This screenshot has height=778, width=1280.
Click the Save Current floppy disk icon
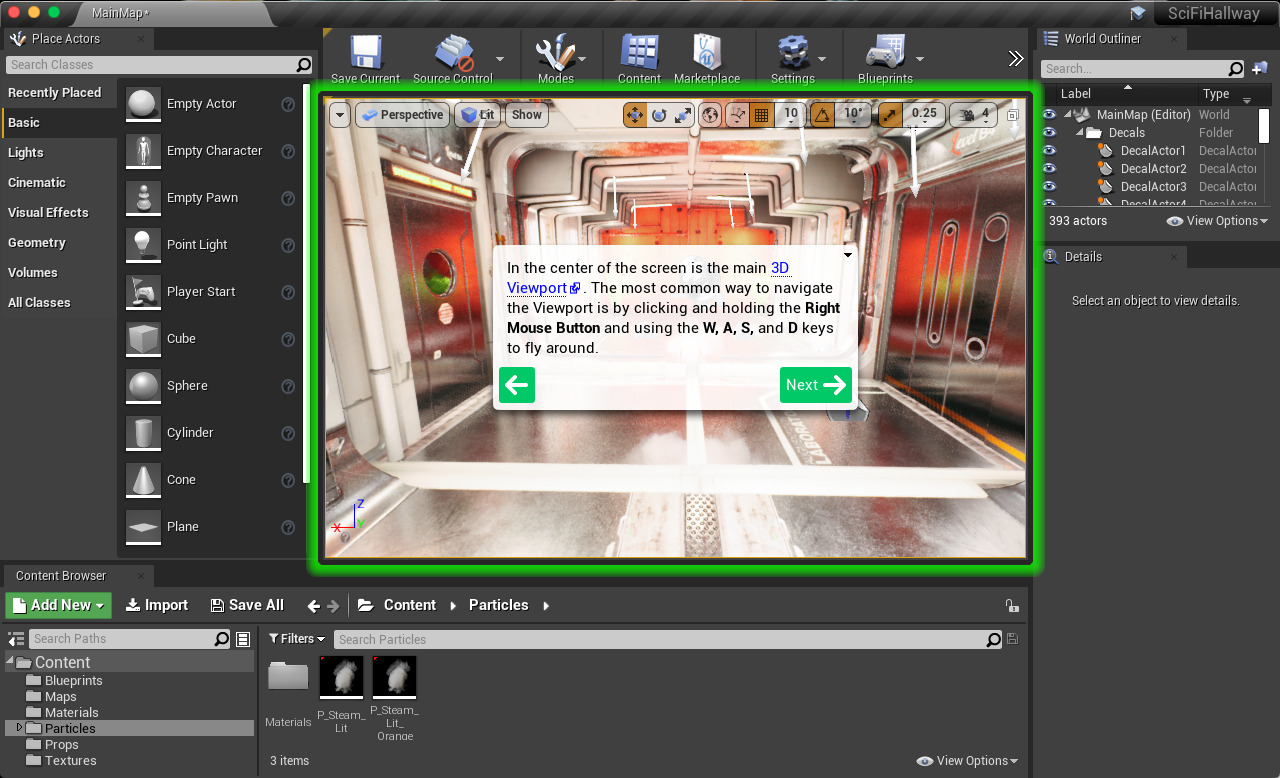click(x=364, y=53)
